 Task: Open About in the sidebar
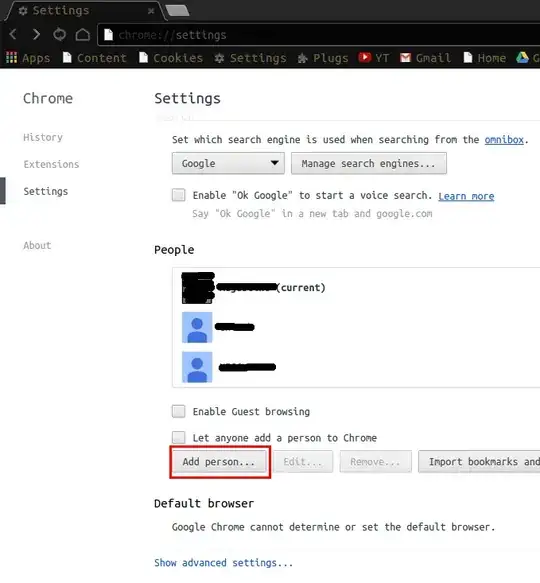(37, 245)
